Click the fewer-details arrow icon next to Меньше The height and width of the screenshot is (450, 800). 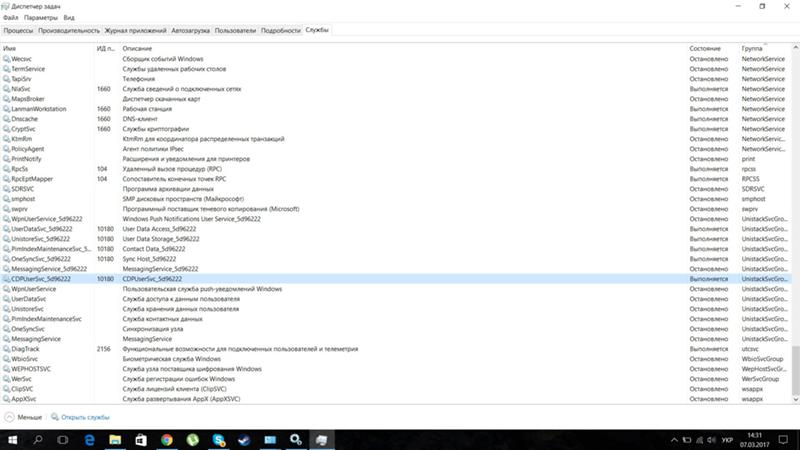pyautogui.click(x=9, y=417)
